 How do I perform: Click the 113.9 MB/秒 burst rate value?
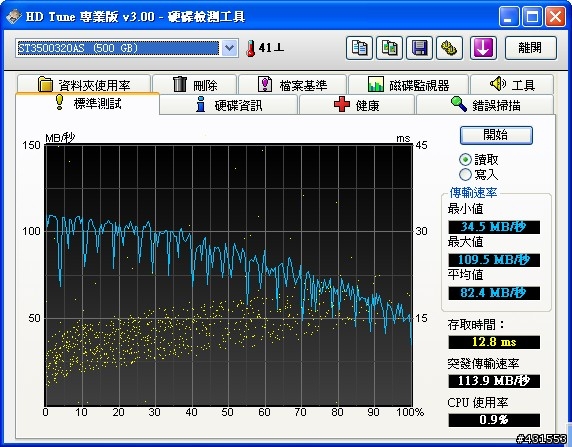[494, 381]
